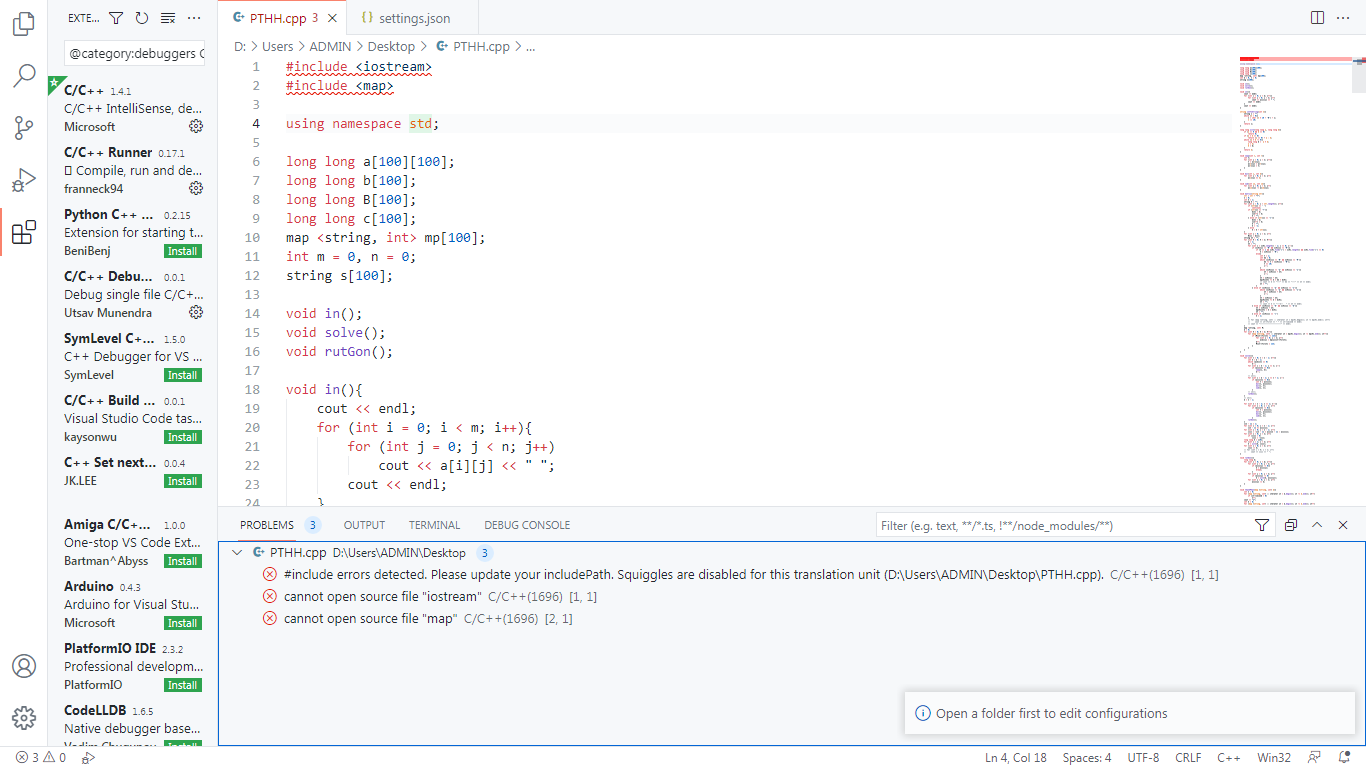Image resolution: width=1366 pixels, height=768 pixels.
Task: Install the Arduino extension by Microsoft
Action: [x=183, y=623]
